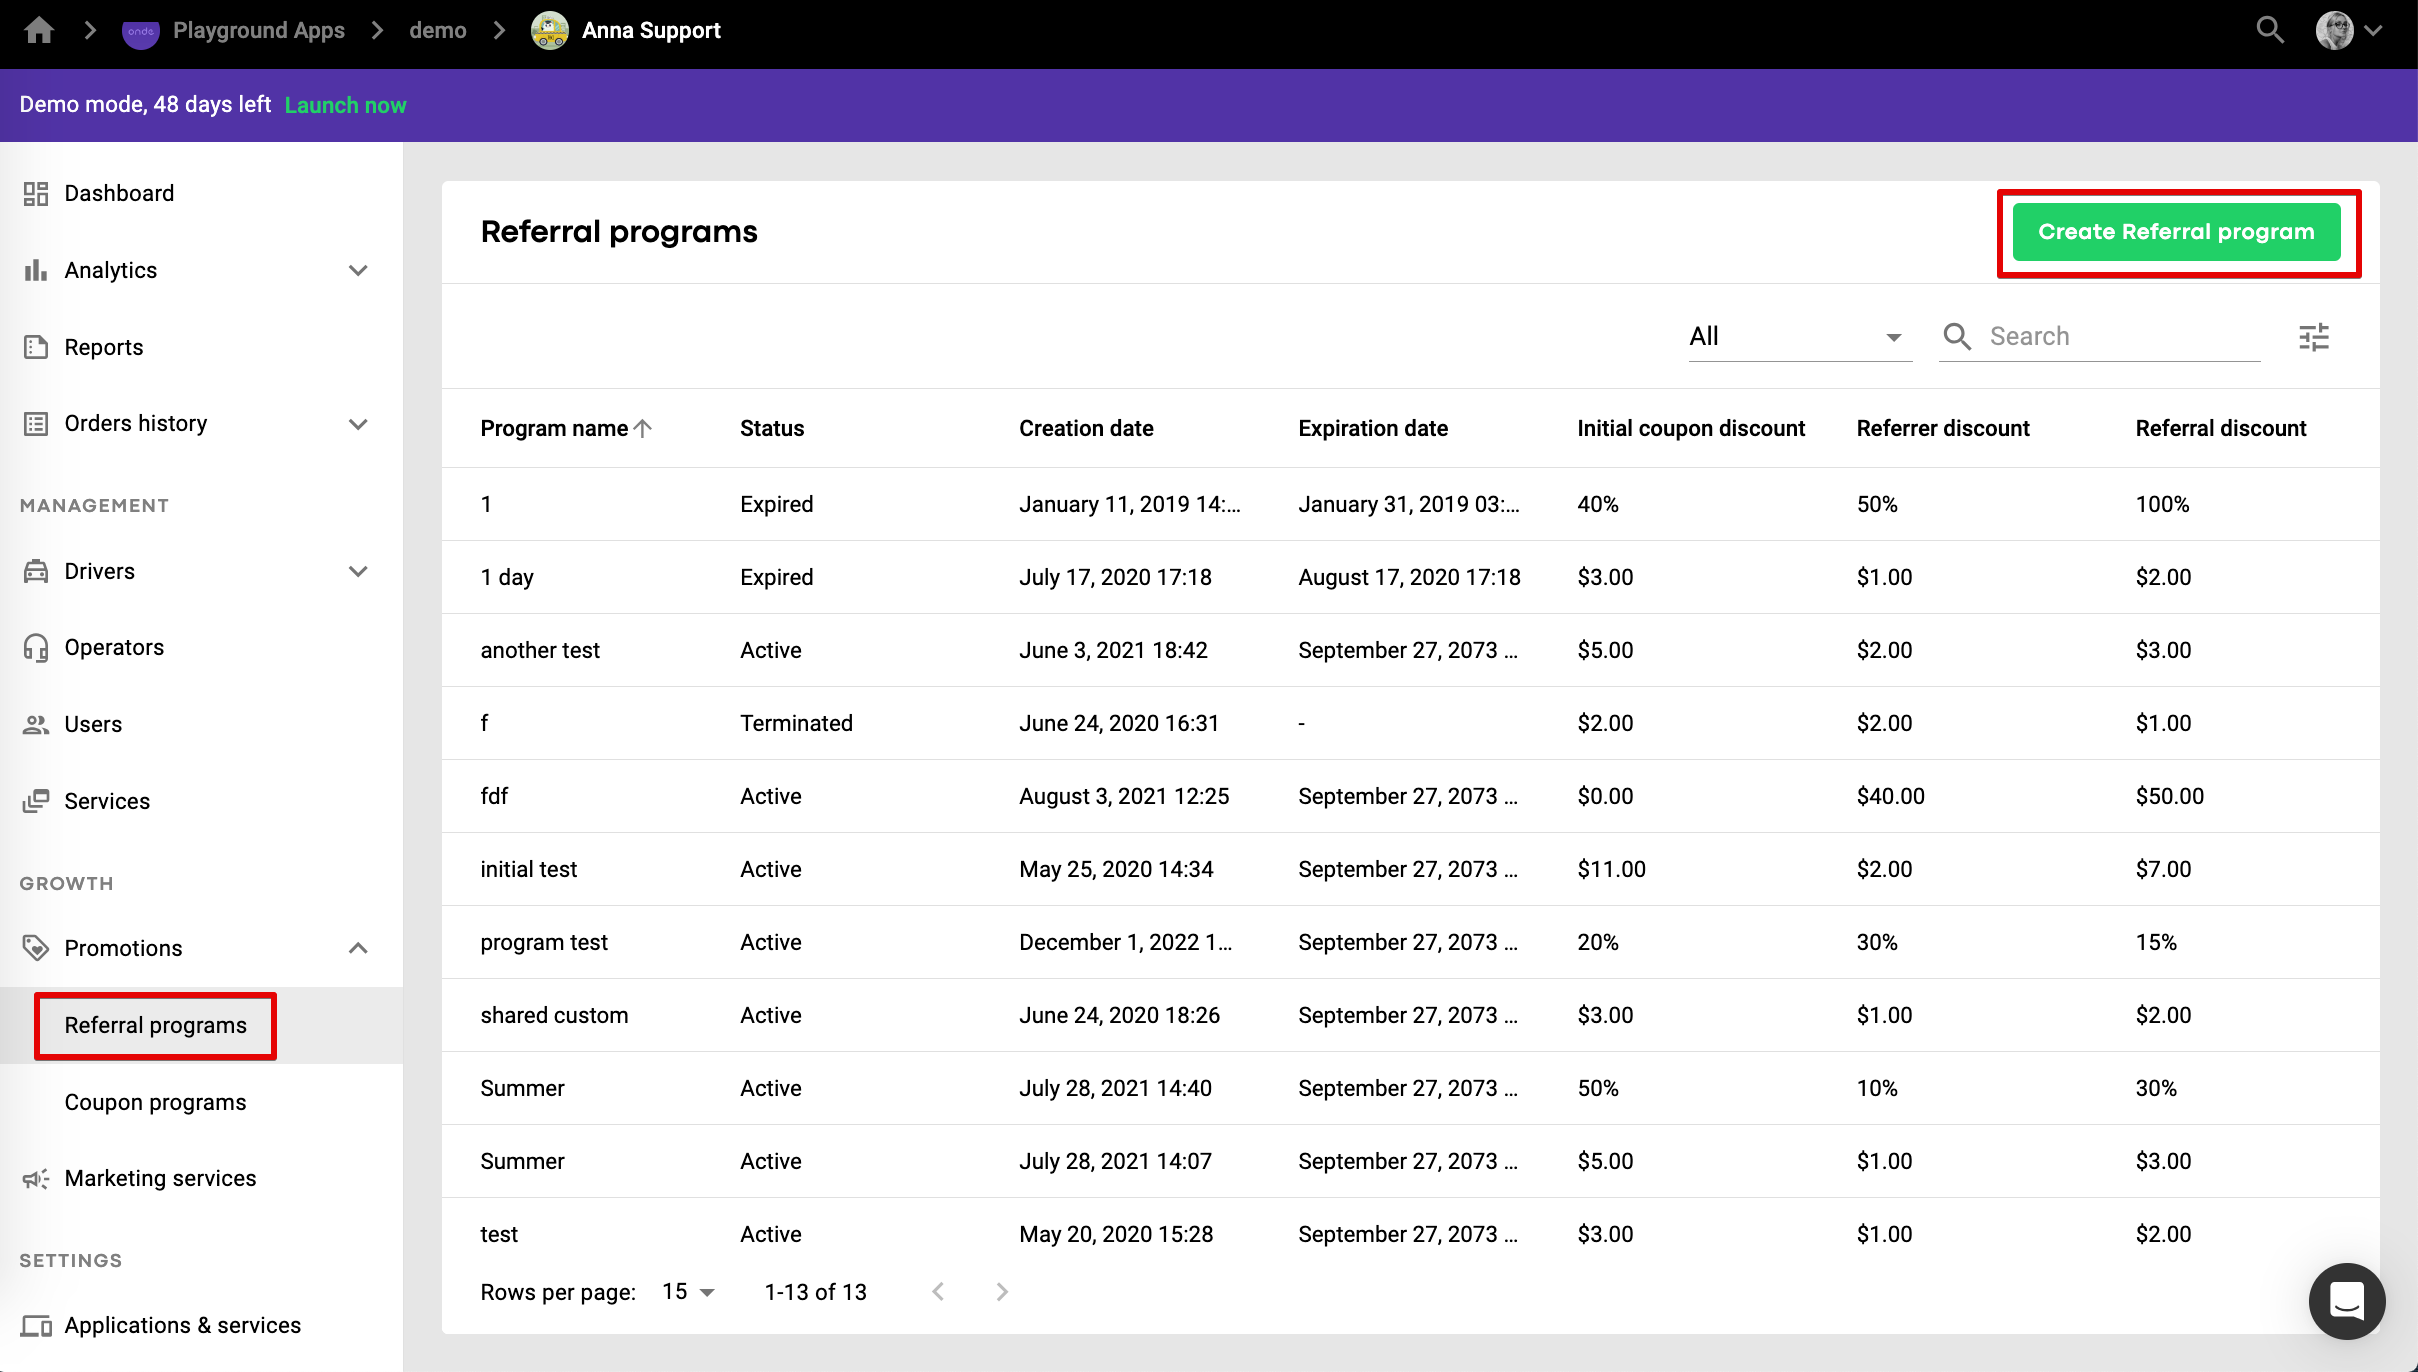The width and height of the screenshot is (2418, 1372).
Task: Expand the Drivers submenu
Action: pyautogui.click(x=358, y=571)
